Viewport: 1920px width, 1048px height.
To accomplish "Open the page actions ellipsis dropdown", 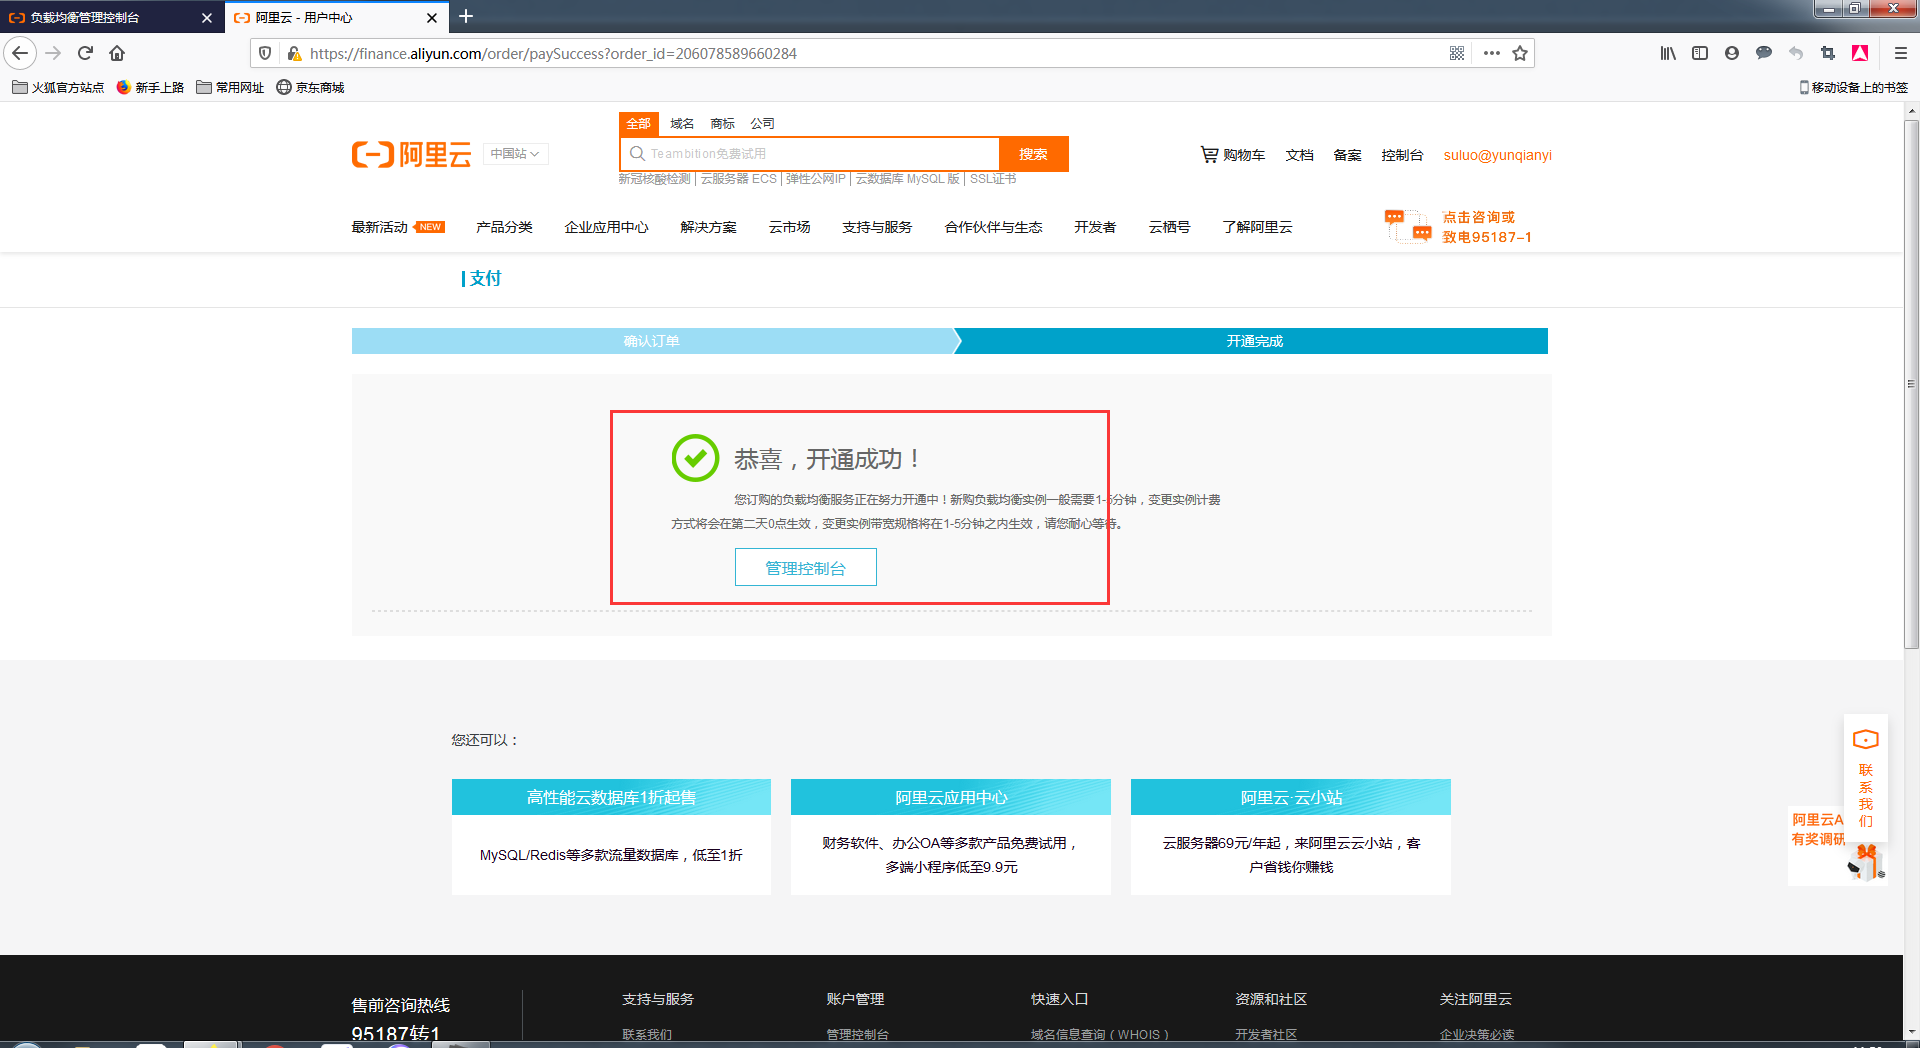I will pyautogui.click(x=1491, y=53).
